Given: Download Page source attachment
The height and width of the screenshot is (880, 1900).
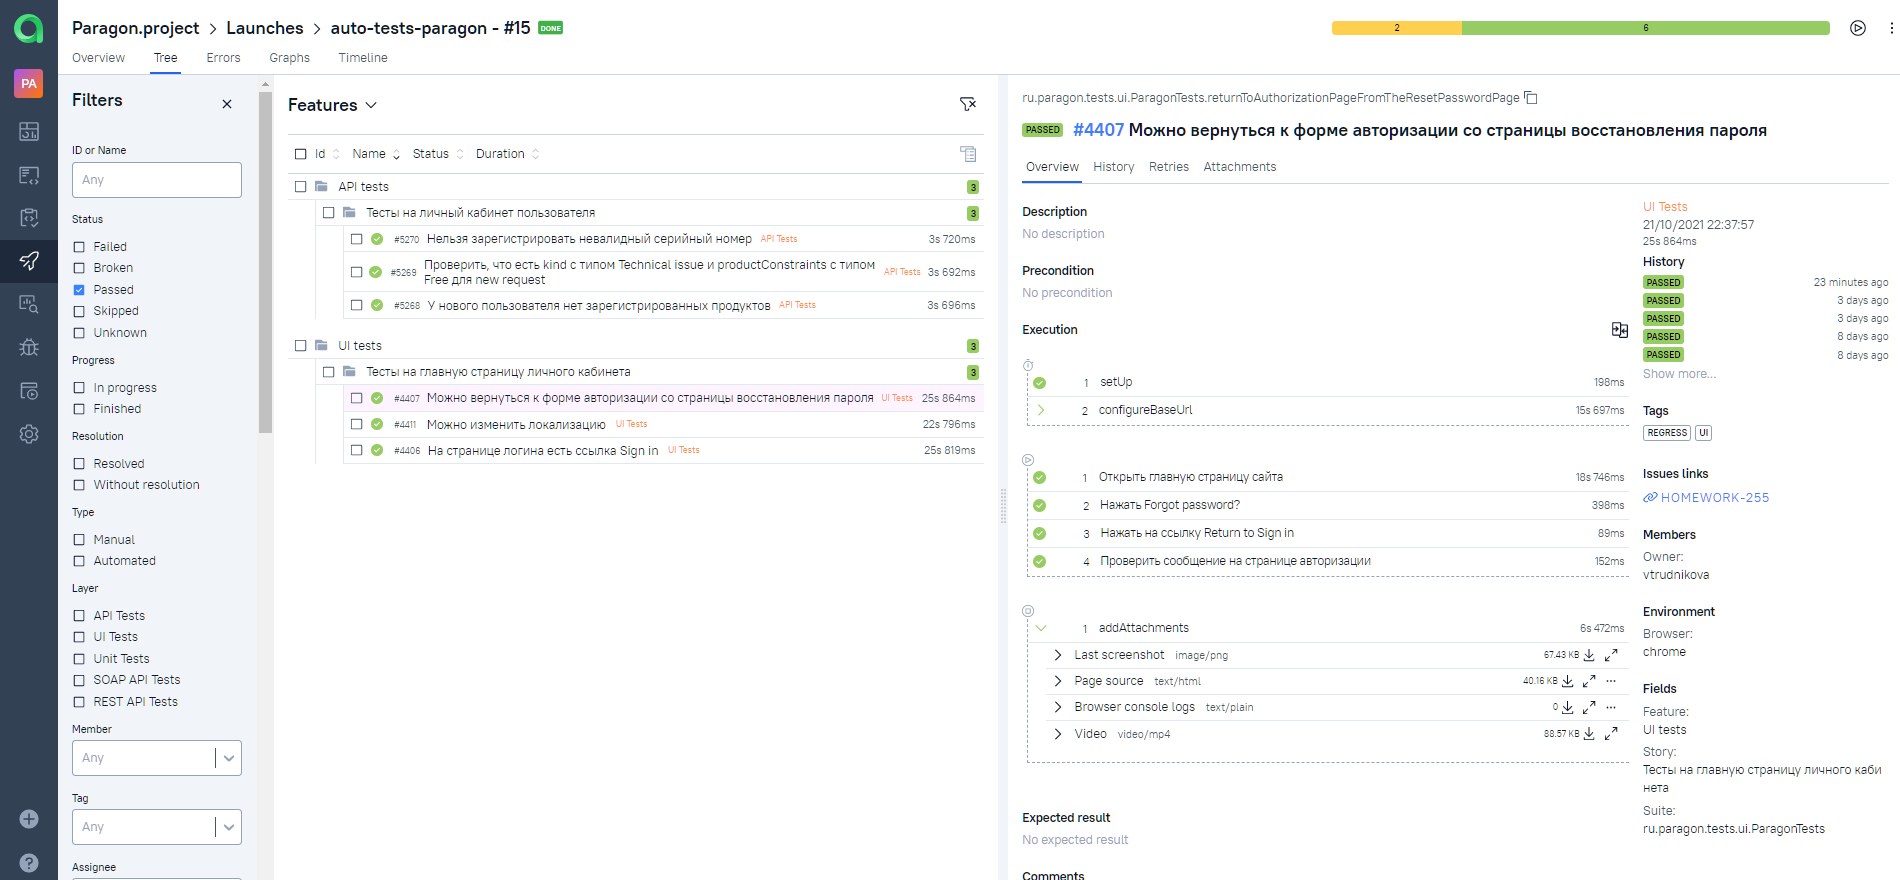Looking at the screenshot, I should tap(1568, 681).
